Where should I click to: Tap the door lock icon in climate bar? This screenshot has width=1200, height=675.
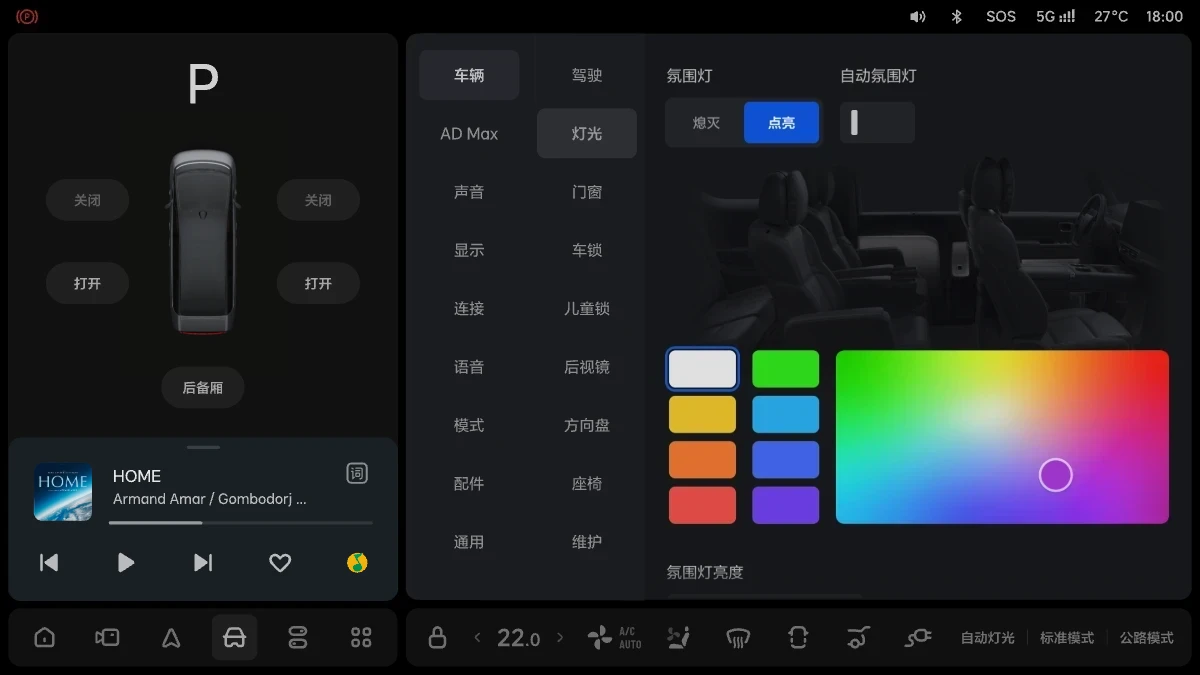coord(437,637)
